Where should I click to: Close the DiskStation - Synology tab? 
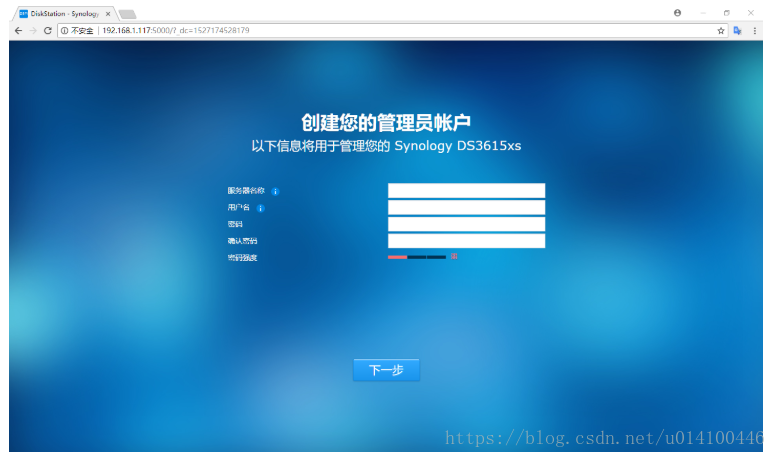108,14
